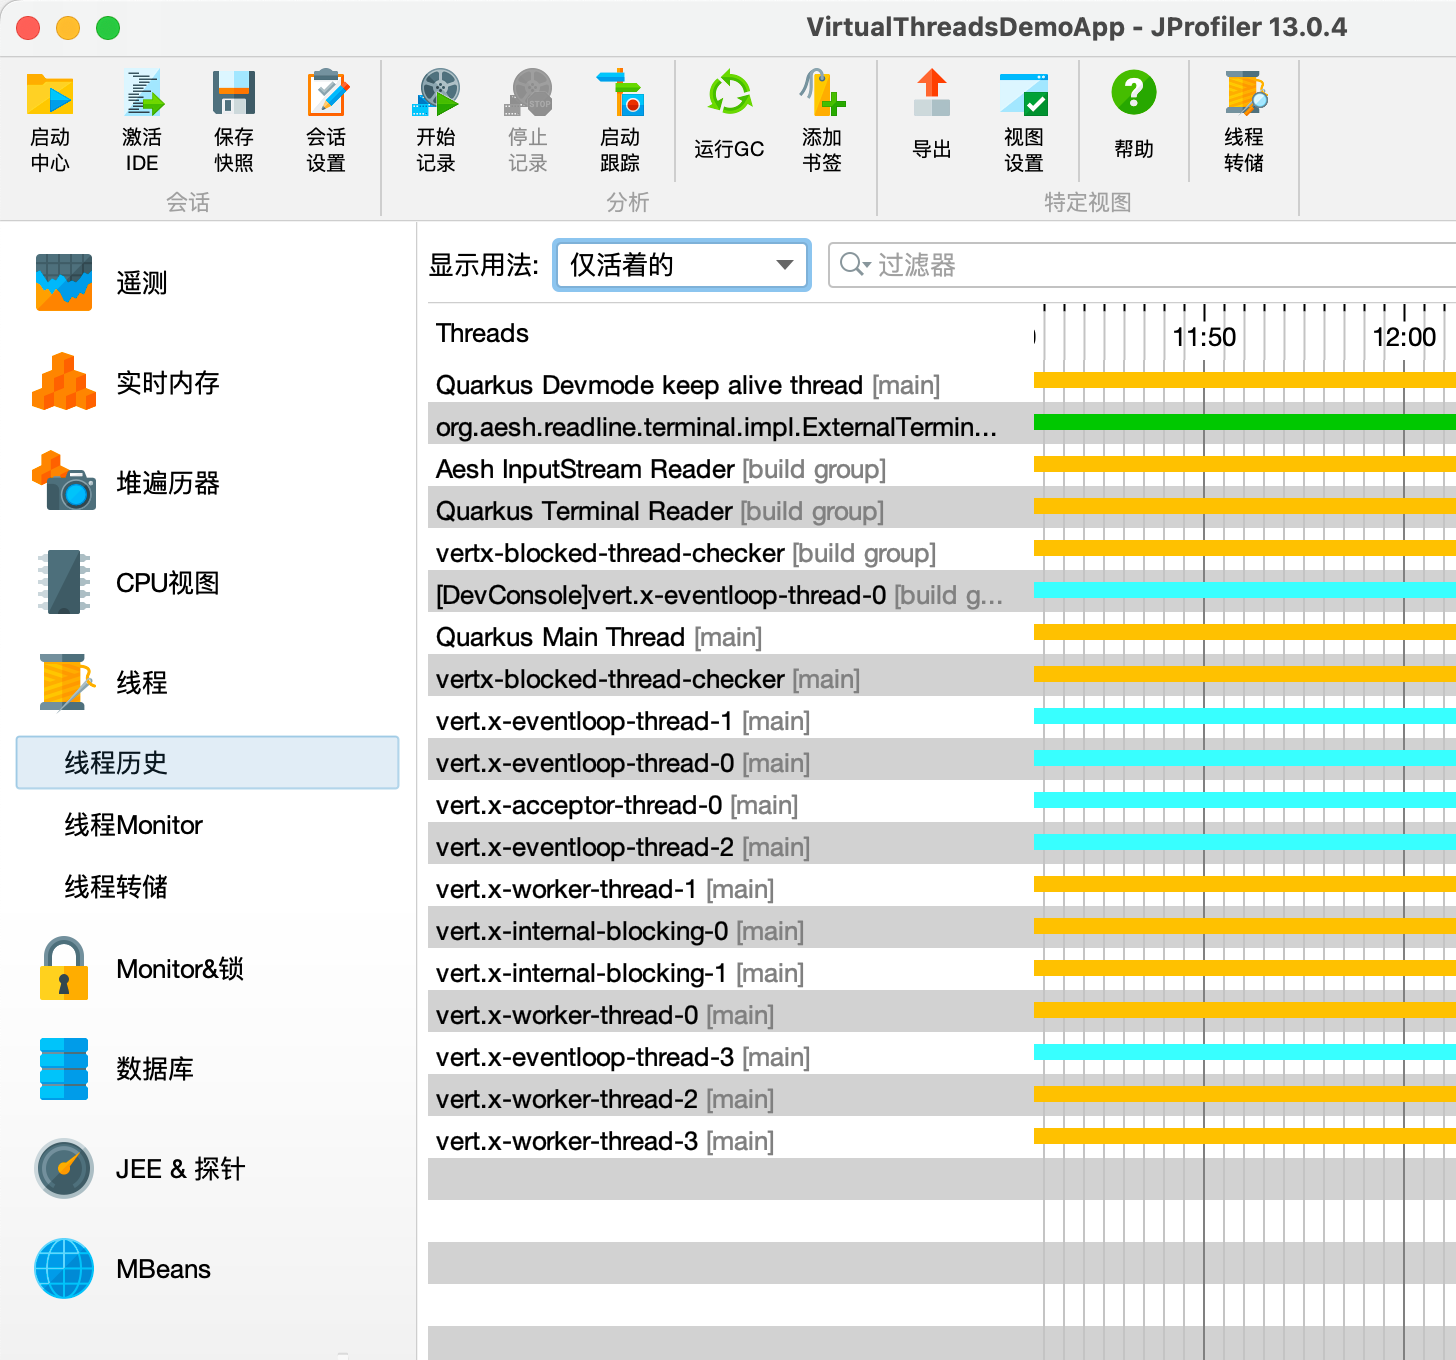The image size is (1456, 1360).
Task: Run garbage collection with 运行GC
Action: click(730, 116)
